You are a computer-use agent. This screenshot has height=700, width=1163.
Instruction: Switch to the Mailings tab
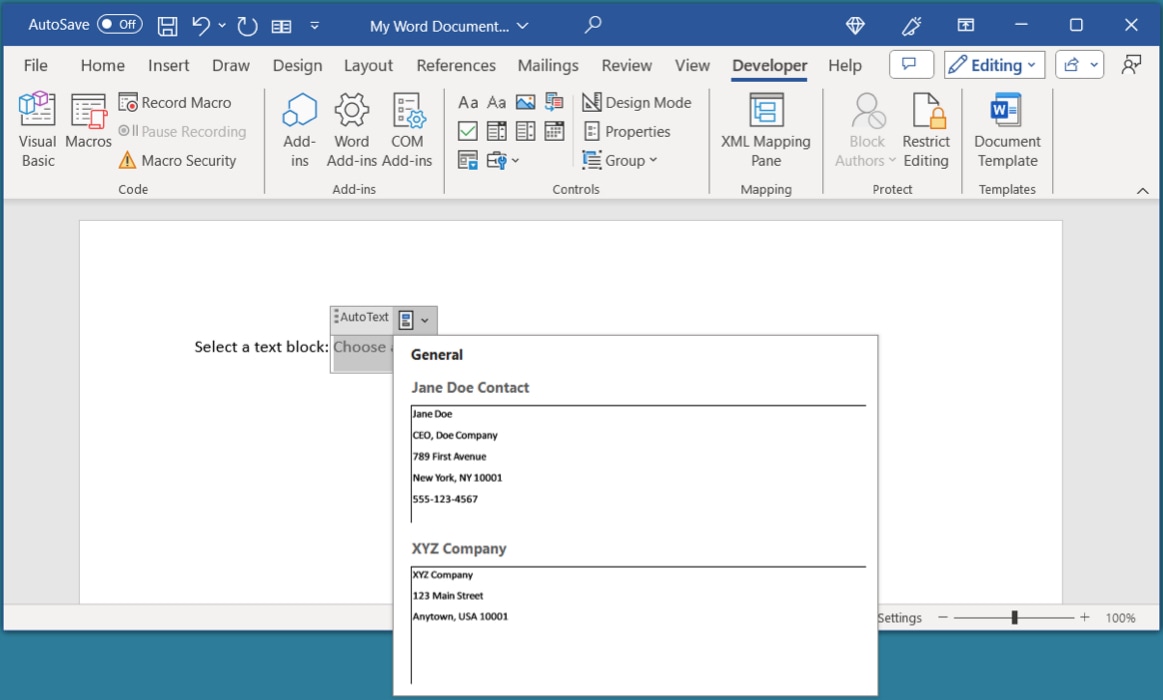[x=548, y=65]
